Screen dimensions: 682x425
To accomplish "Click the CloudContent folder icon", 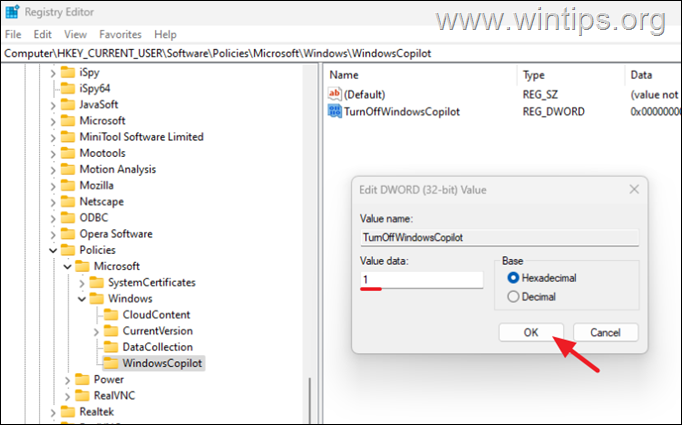I will 110,315.
